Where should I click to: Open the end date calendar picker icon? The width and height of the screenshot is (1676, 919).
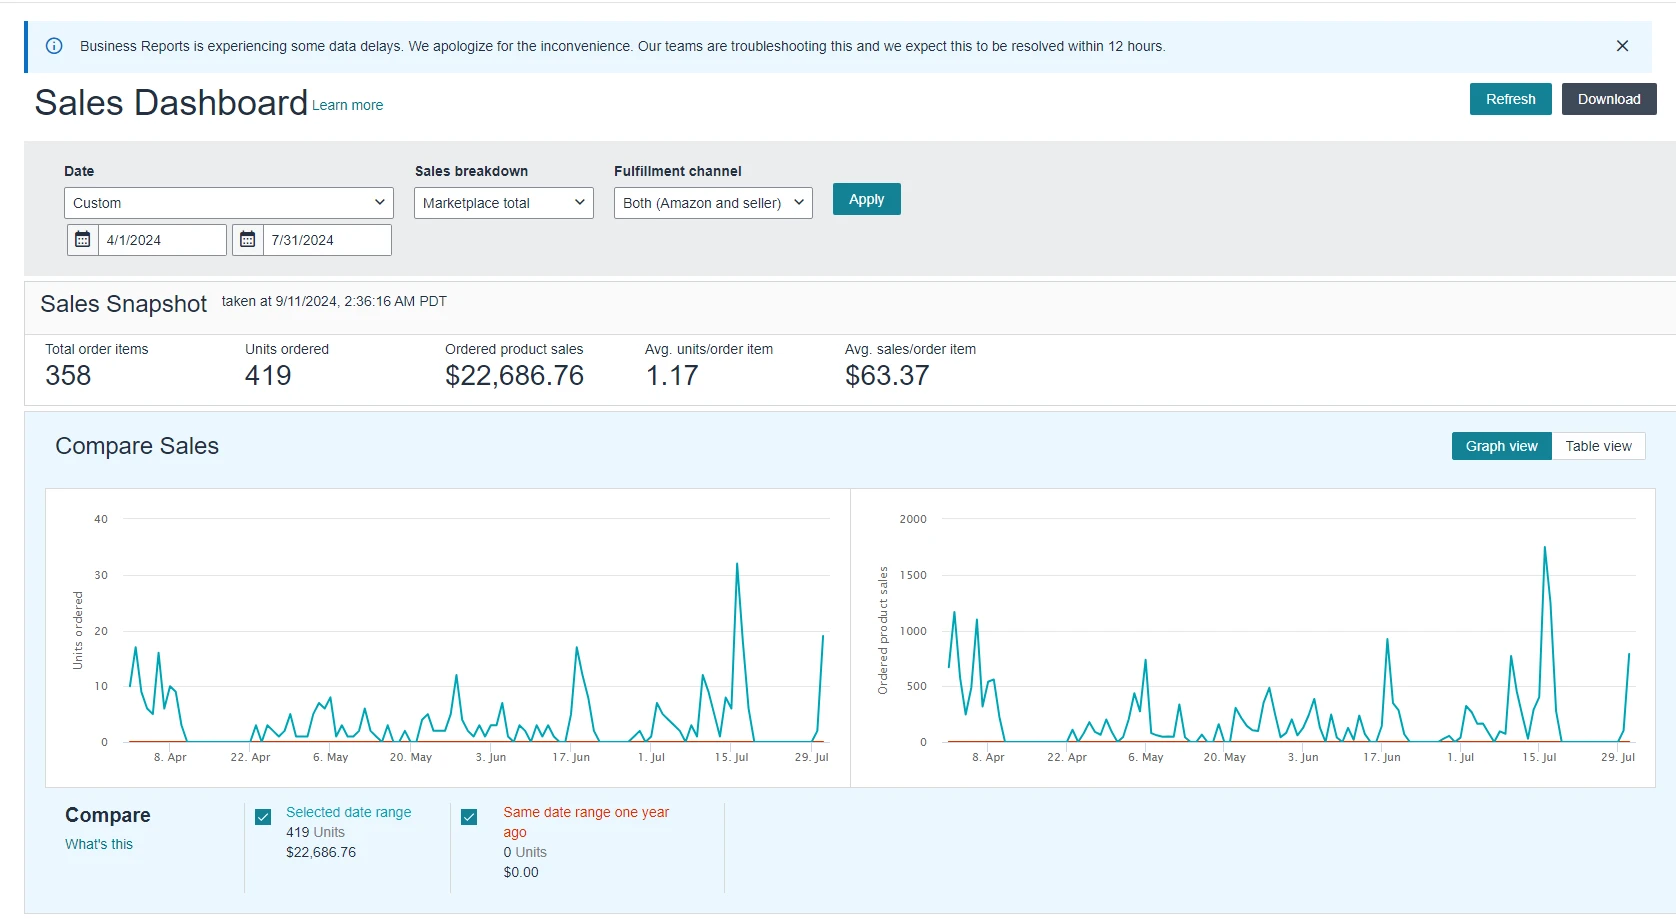(x=248, y=240)
